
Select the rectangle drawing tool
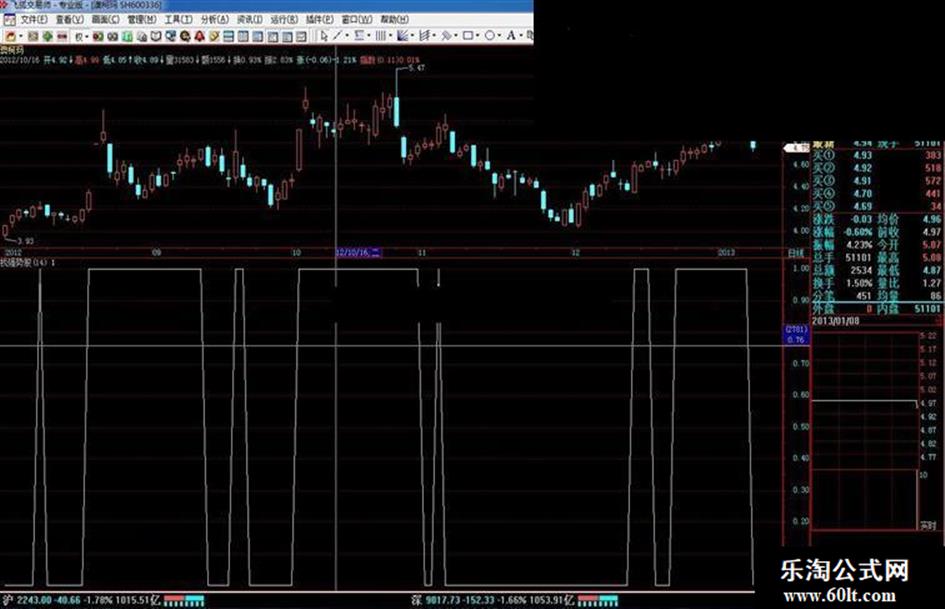pos(468,36)
